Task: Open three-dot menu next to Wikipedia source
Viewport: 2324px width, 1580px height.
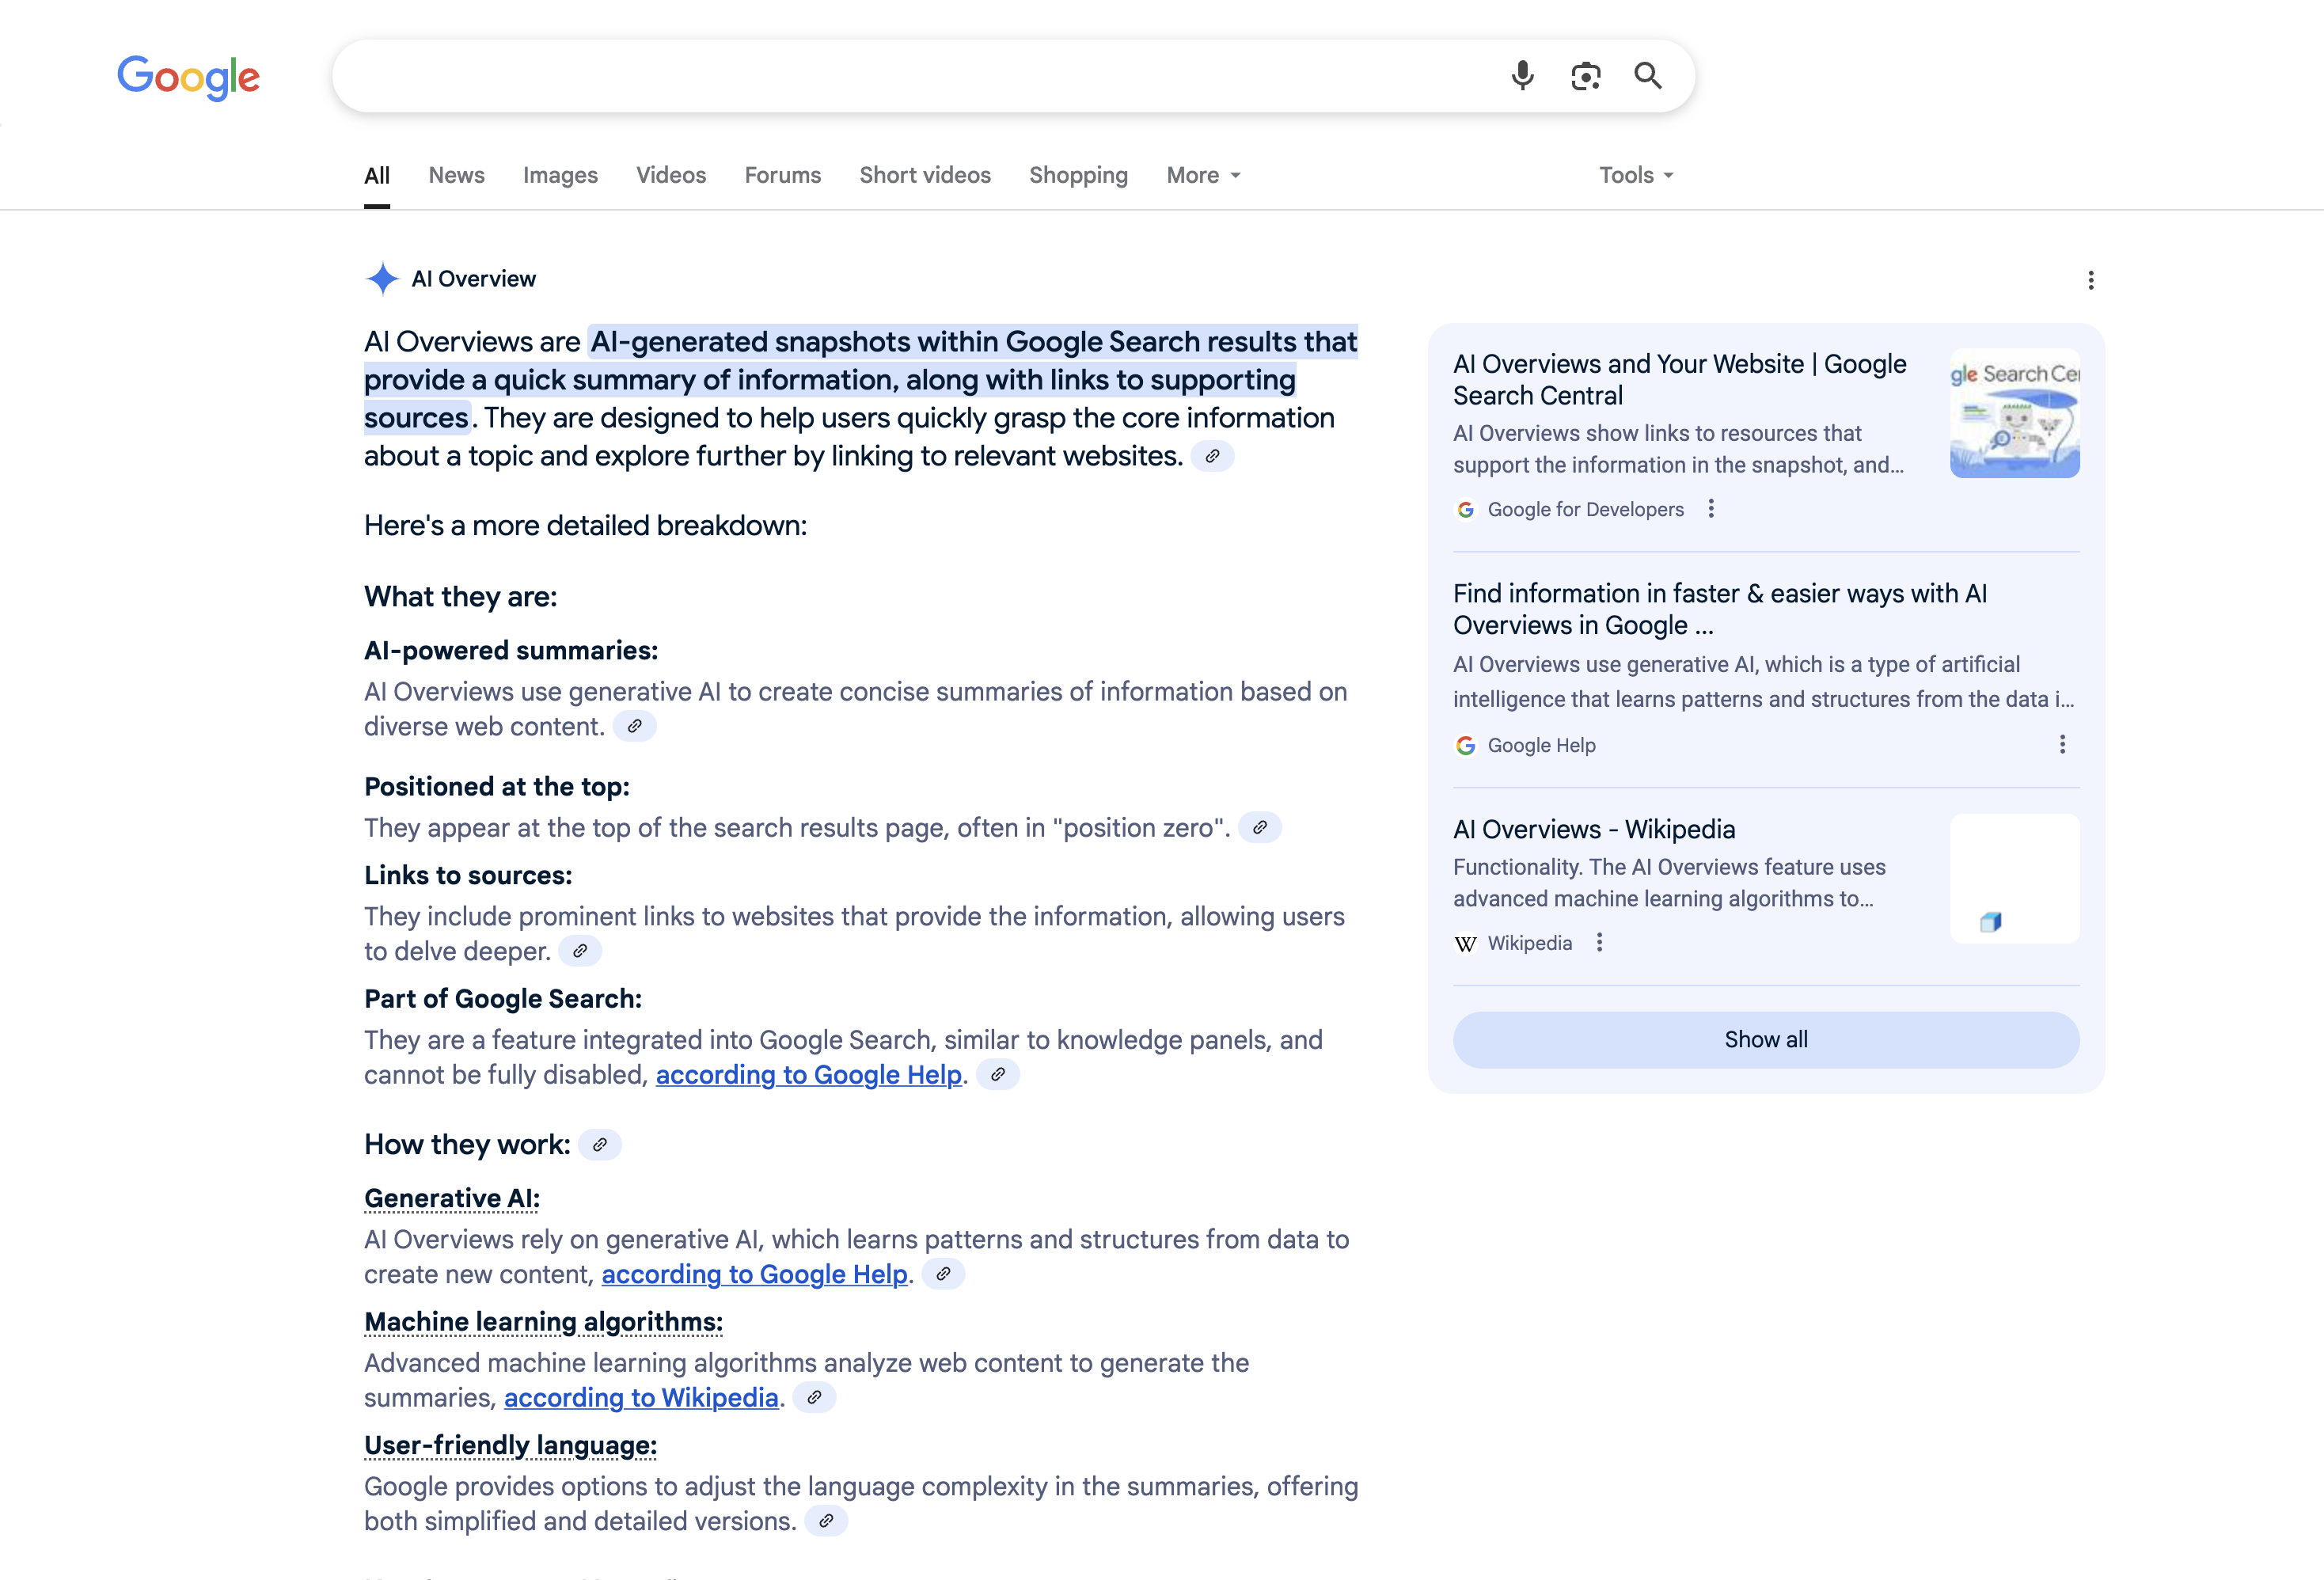Action: pos(1599,942)
